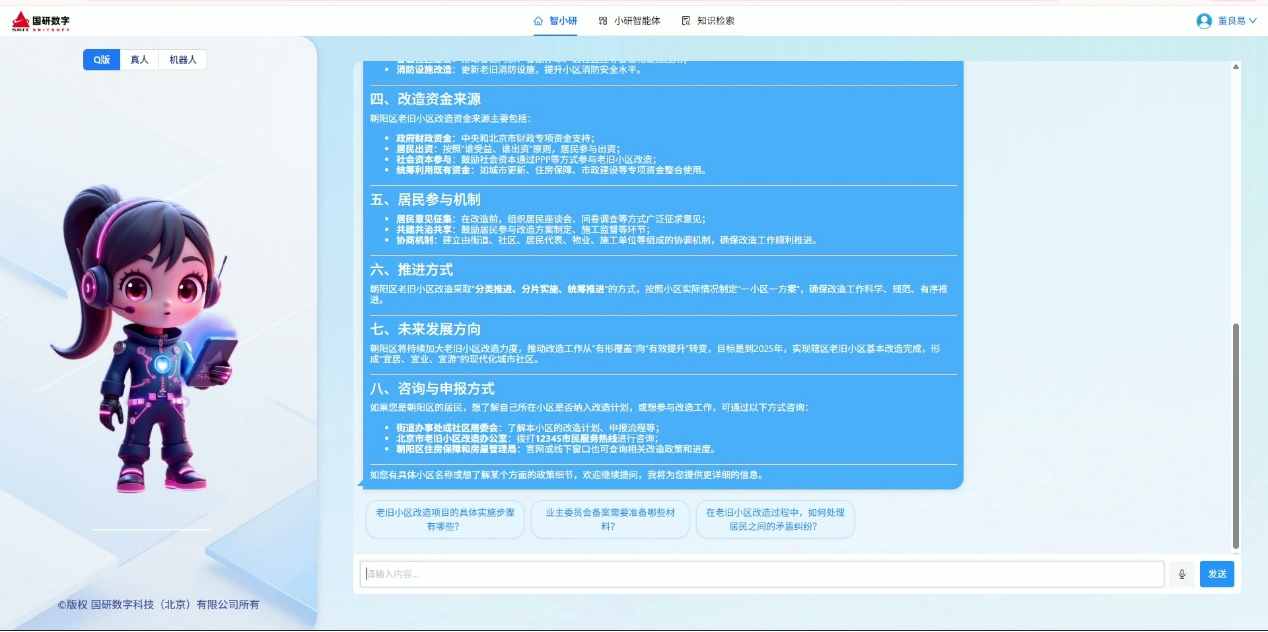Open the 小研智能体 tab
1268x632 pixels.
[x=636, y=20]
